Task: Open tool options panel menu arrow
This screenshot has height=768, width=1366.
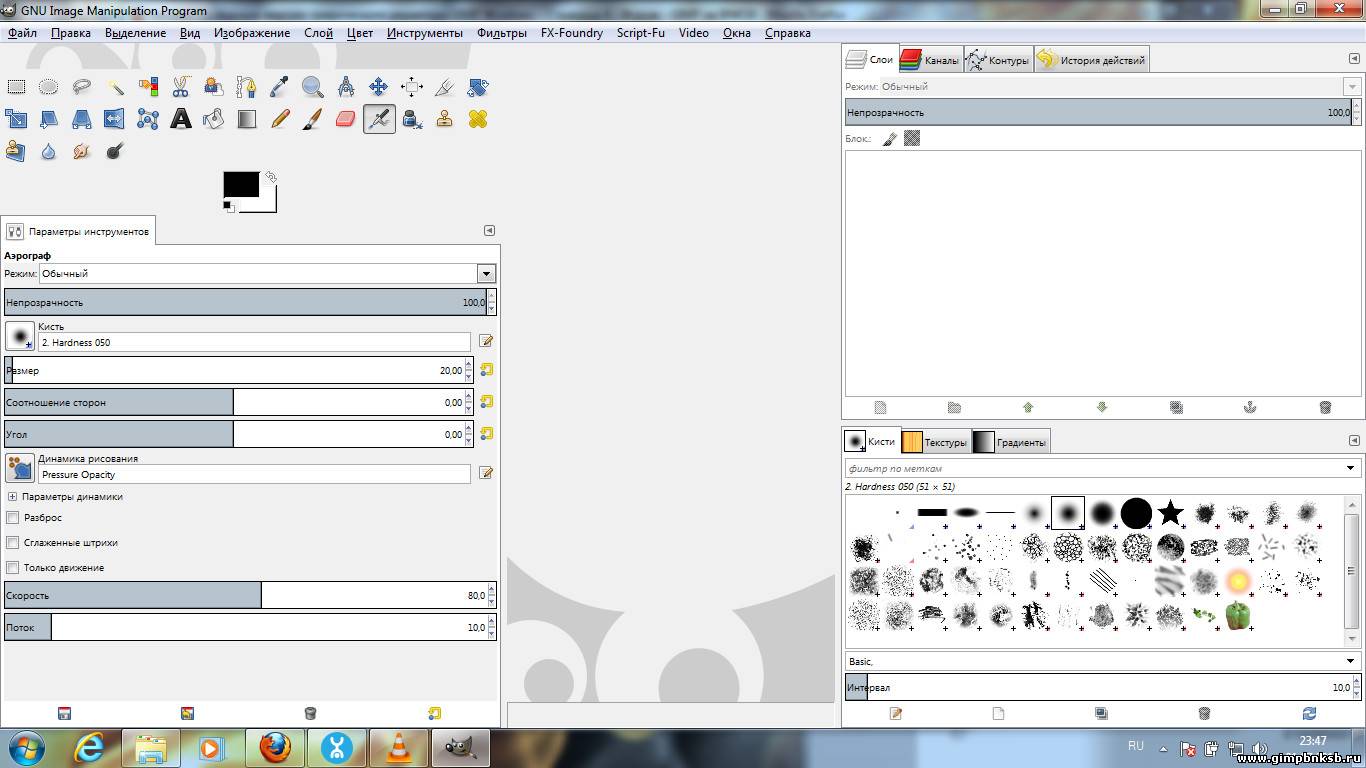Action: [x=490, y=231]
